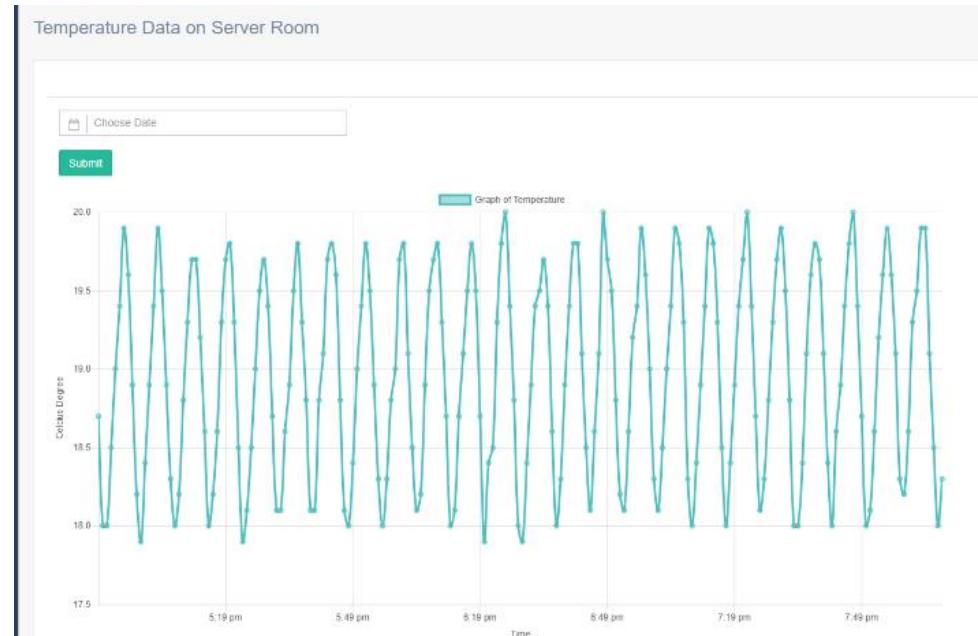
Task: Submit the selected date
Action: tap(85, 163)
